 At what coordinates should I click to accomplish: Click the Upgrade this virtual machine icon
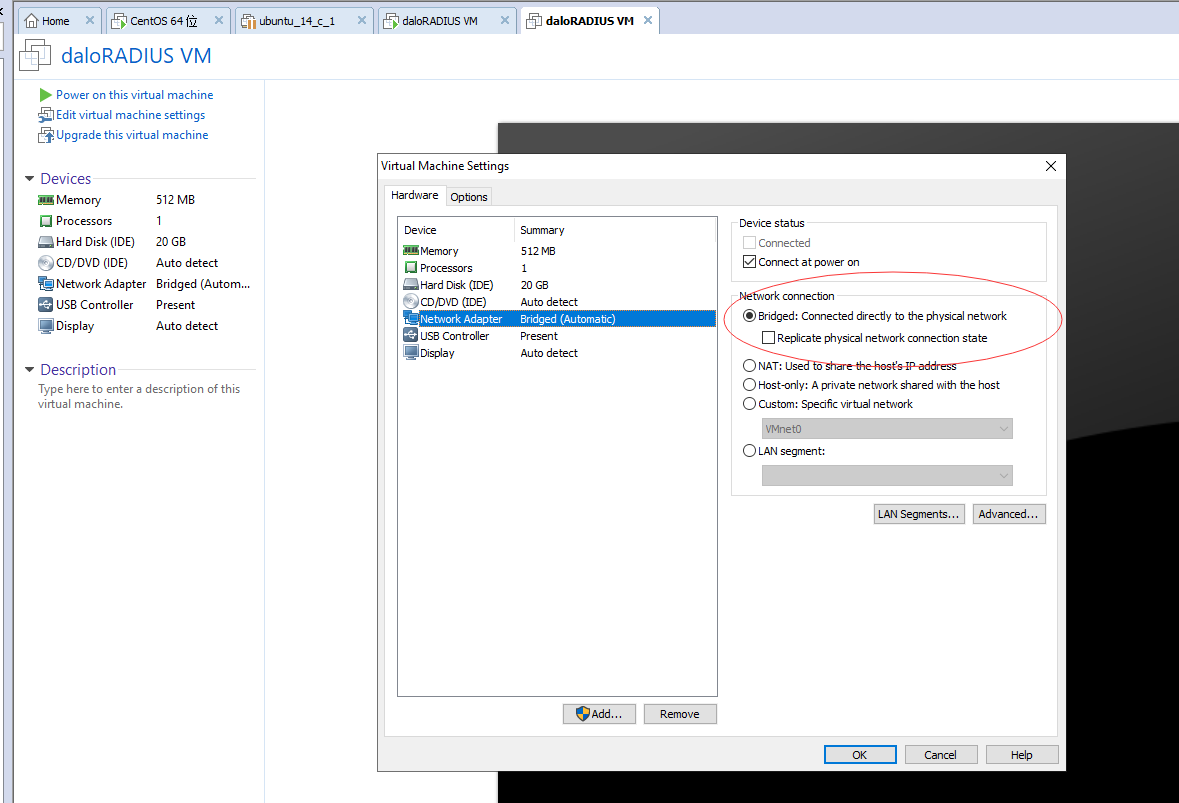(45, 135)
